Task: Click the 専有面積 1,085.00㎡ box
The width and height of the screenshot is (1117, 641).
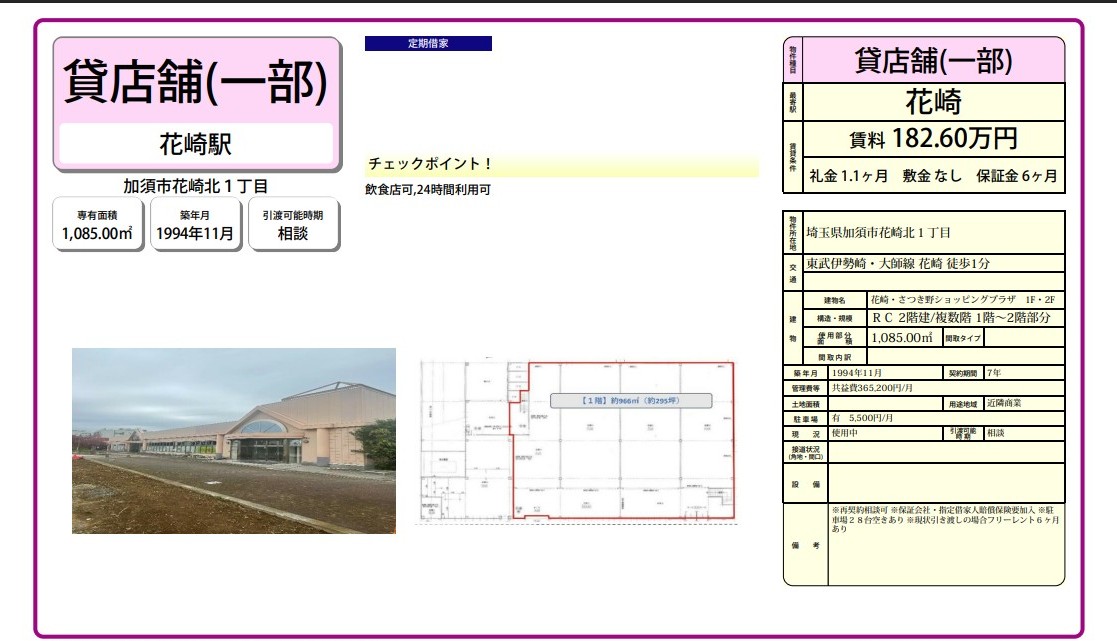Action: click(98, 224)
